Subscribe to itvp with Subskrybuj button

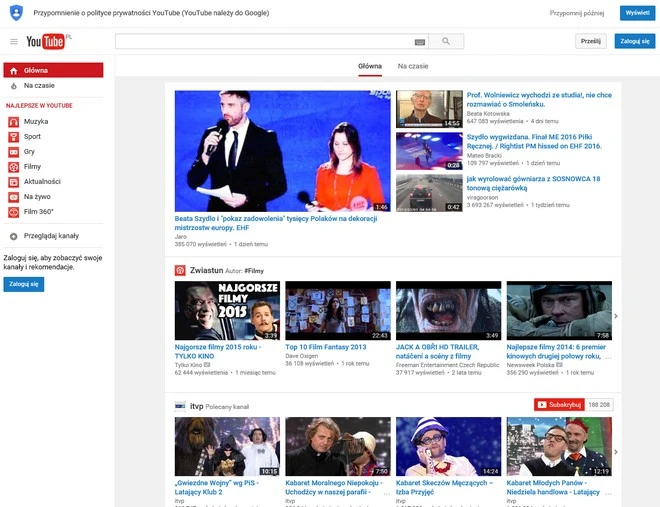pyautogui.click(x=558, y=405)
